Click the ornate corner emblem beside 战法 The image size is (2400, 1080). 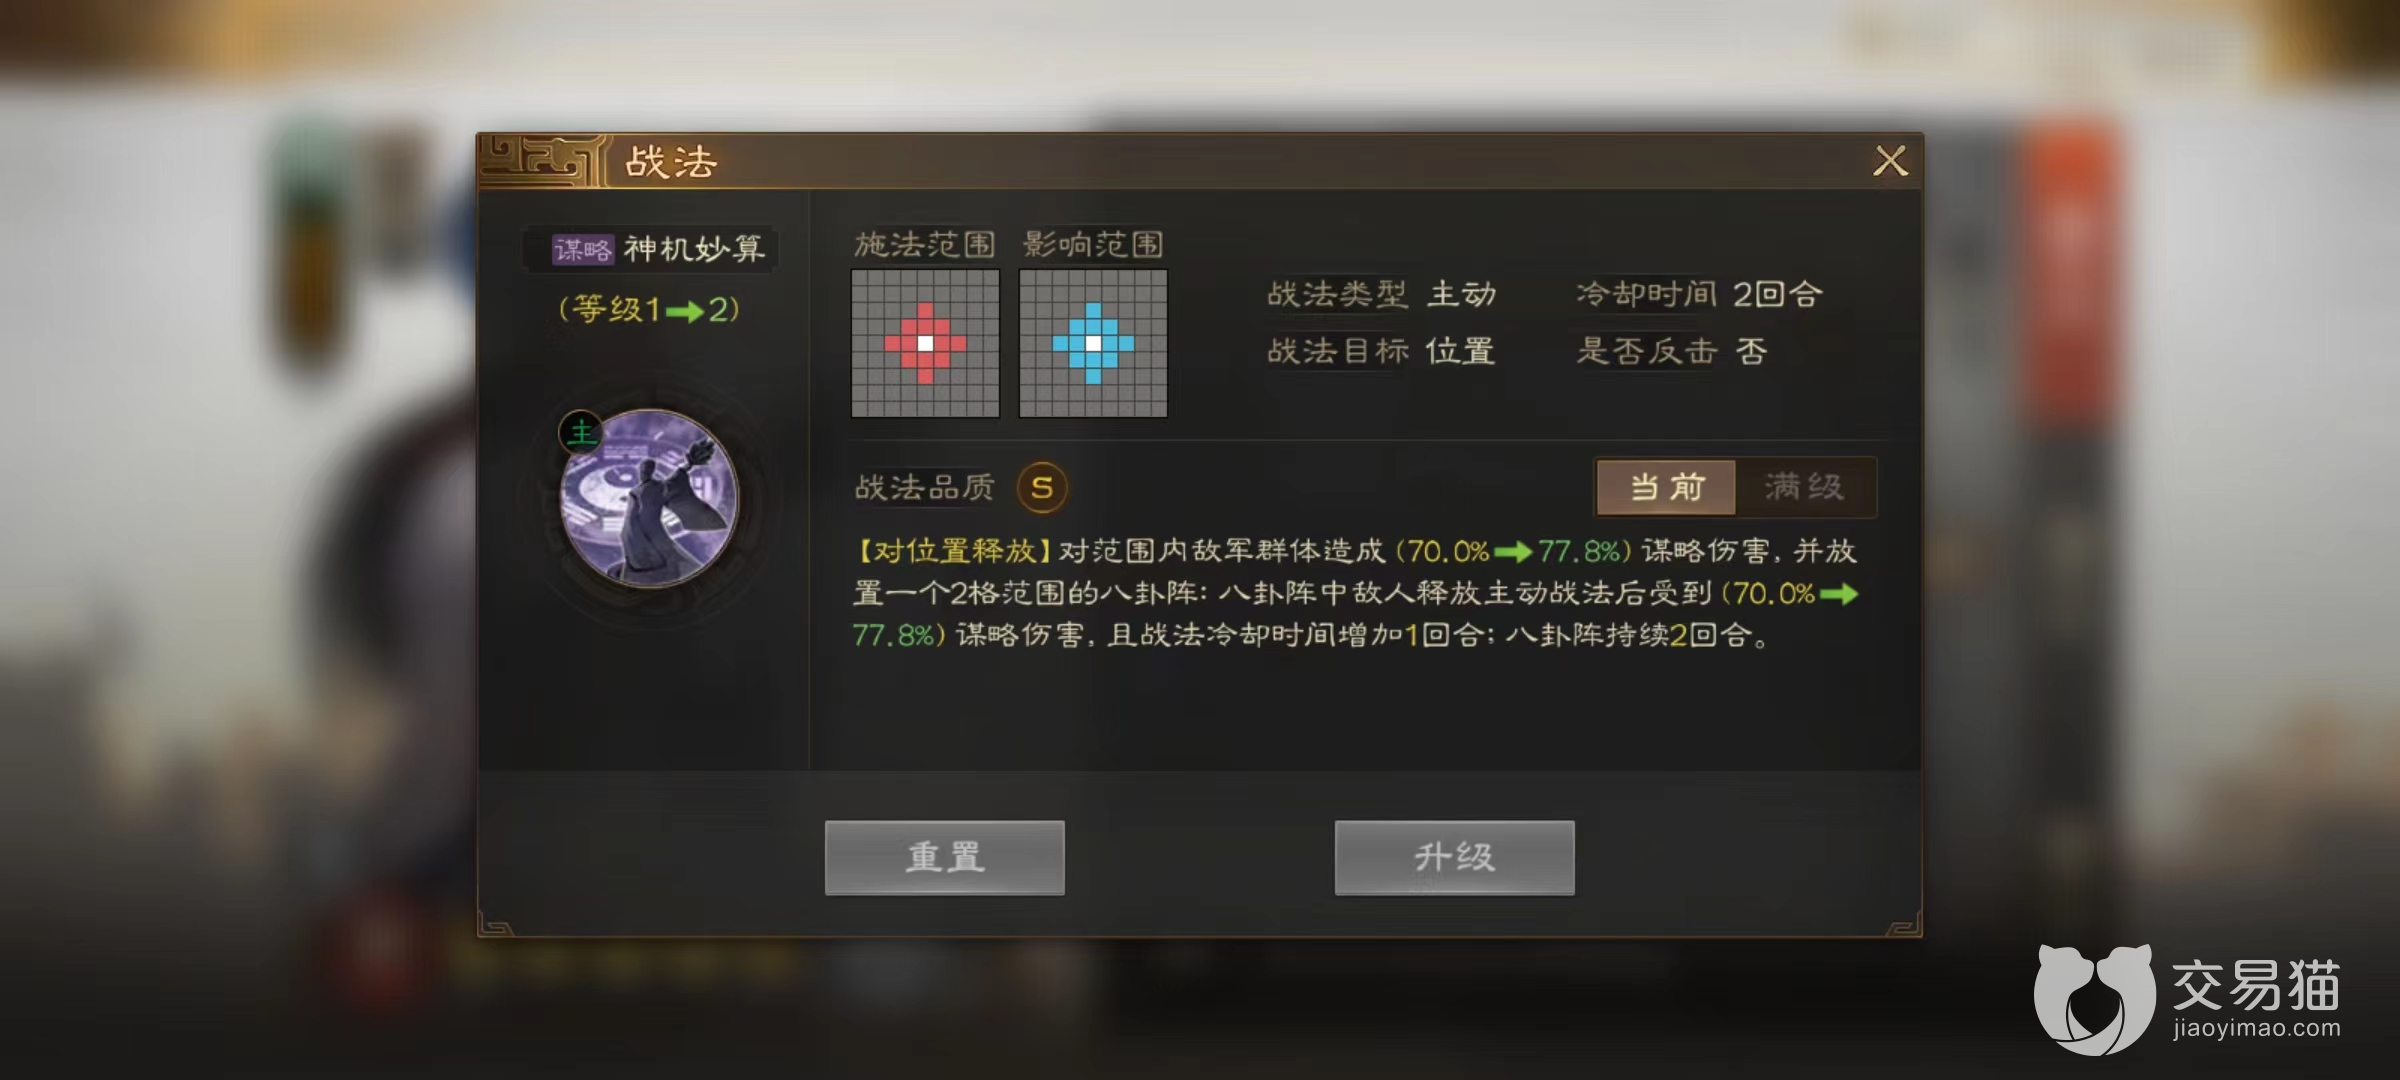[541, 161]
